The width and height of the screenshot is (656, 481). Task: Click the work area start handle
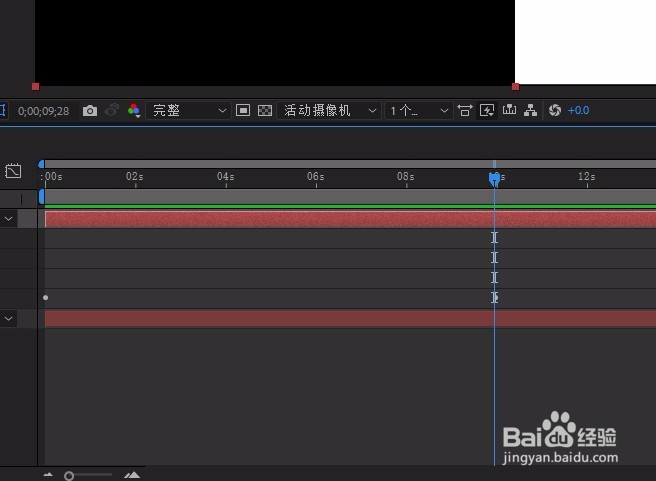coord(41,197)
